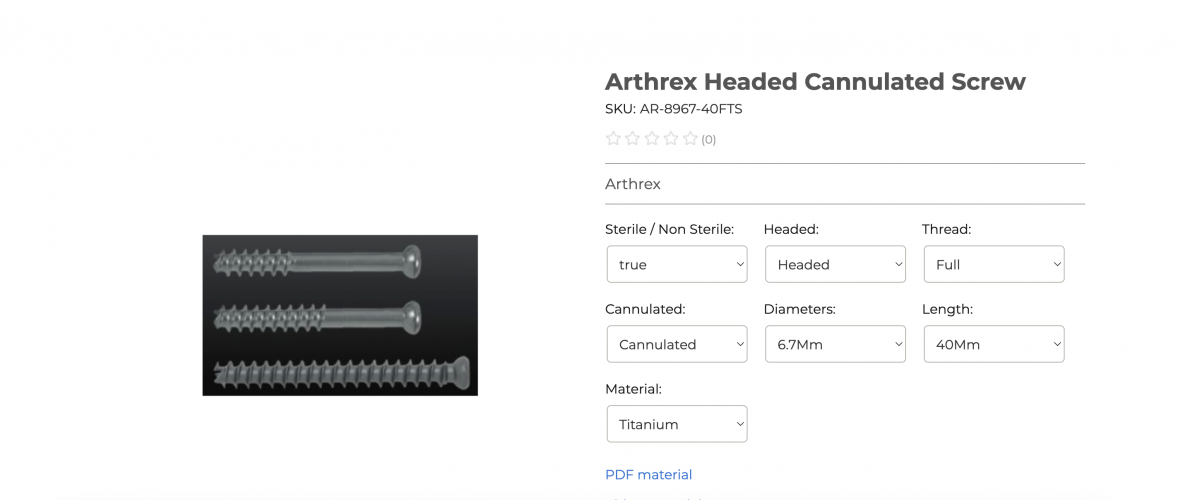1178x500 pixels.
Task: Rate the product one star
Action: click(x=614, y=139)
